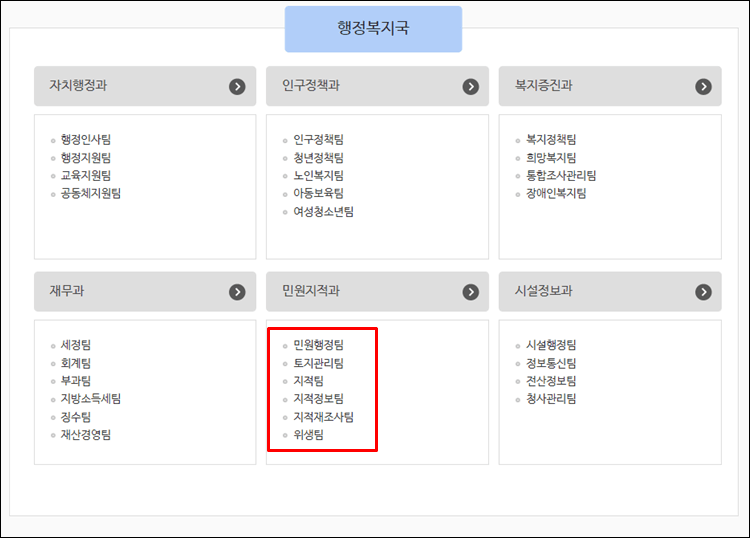The image size is (750, 538).
Task: Click 정보통신팀 team entry
Action: [x=551, y=363]
